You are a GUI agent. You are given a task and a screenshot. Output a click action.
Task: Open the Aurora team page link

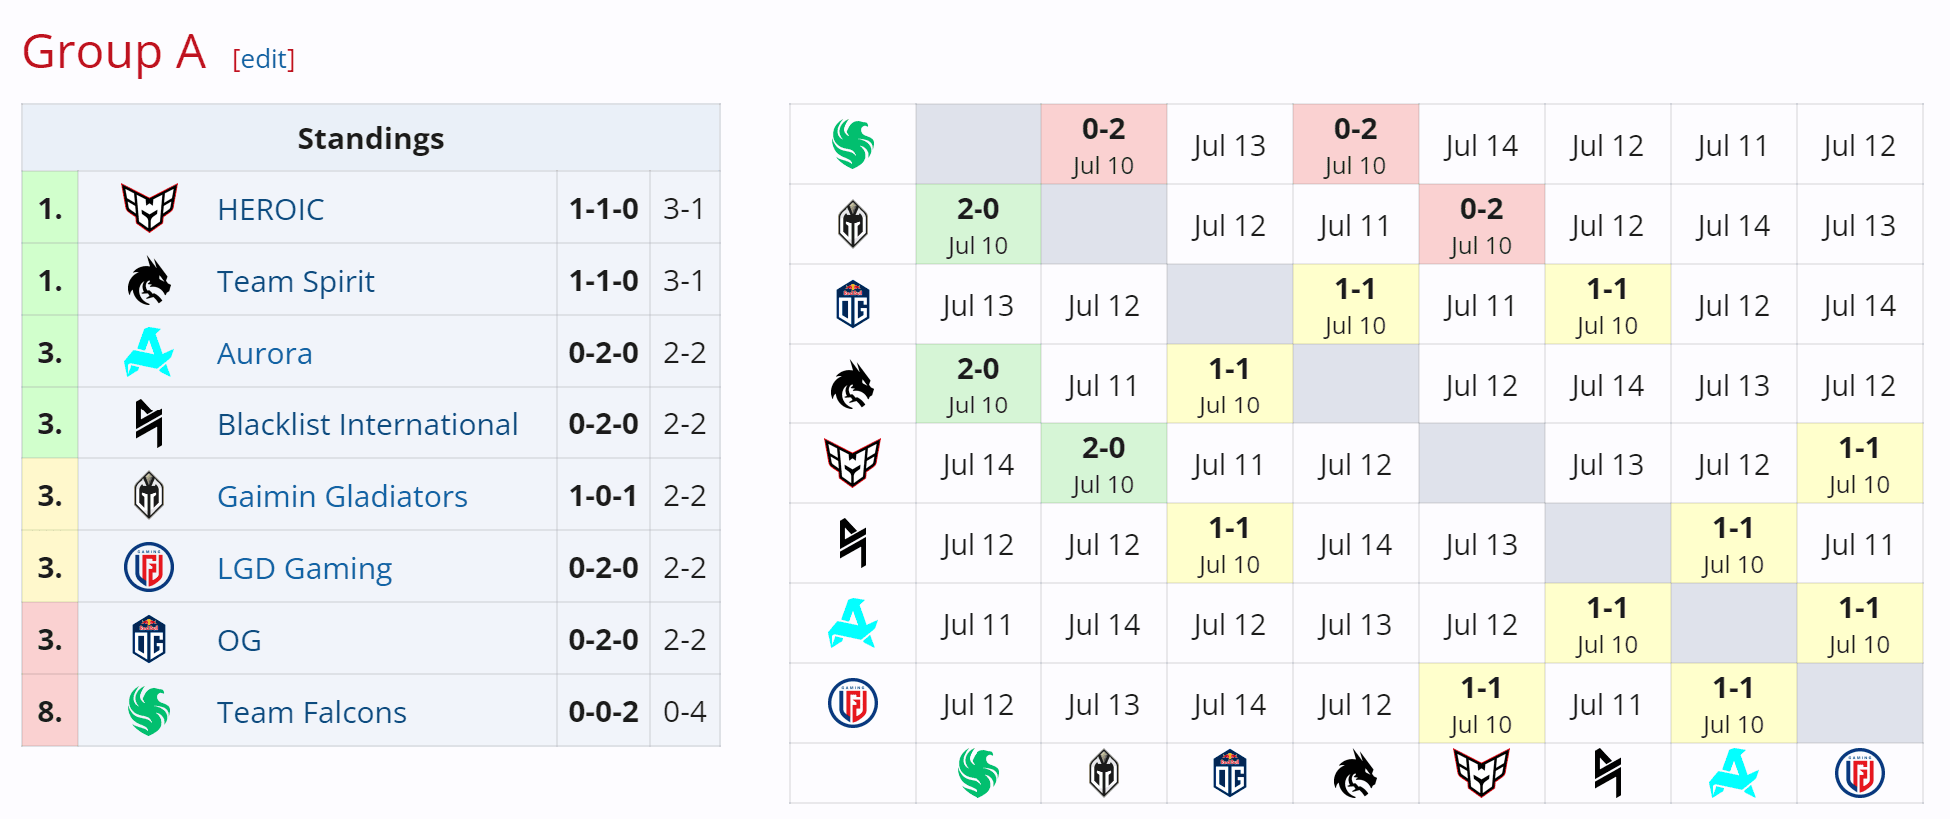click(x=264, y=353)
